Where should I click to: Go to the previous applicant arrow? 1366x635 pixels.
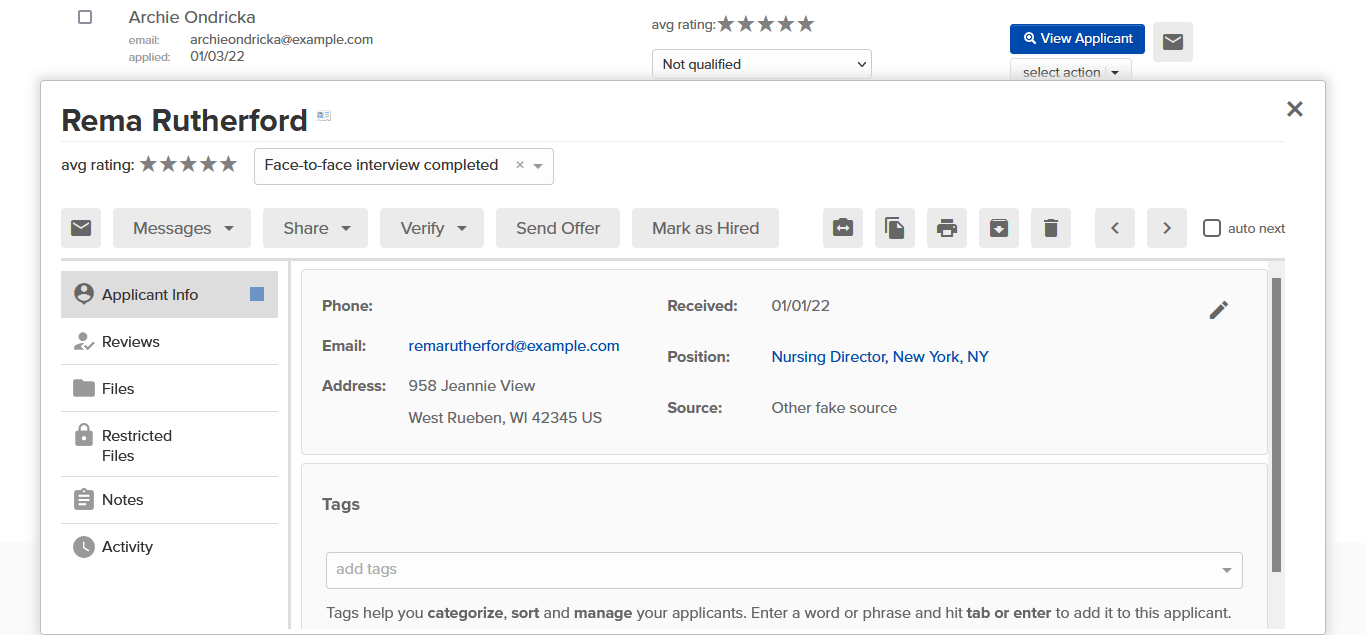click(1115, 228)
